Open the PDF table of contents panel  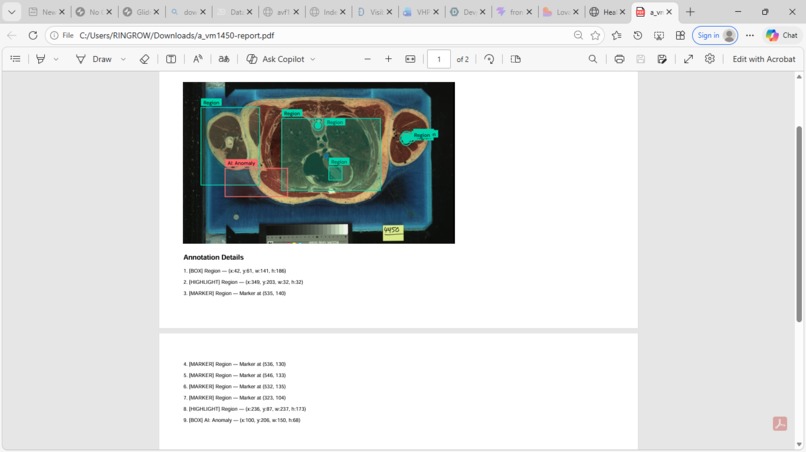point(15,59)
